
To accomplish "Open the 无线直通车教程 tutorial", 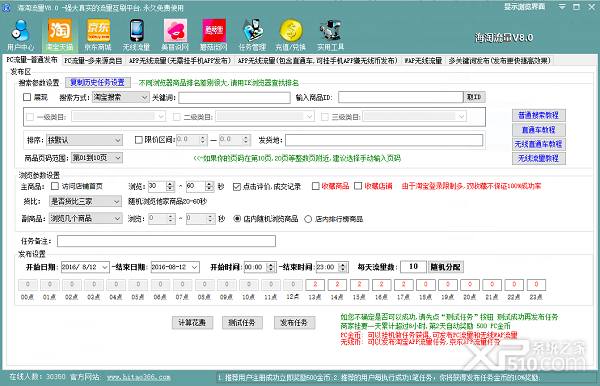I will pyautogui.click(x=539, y=144).
